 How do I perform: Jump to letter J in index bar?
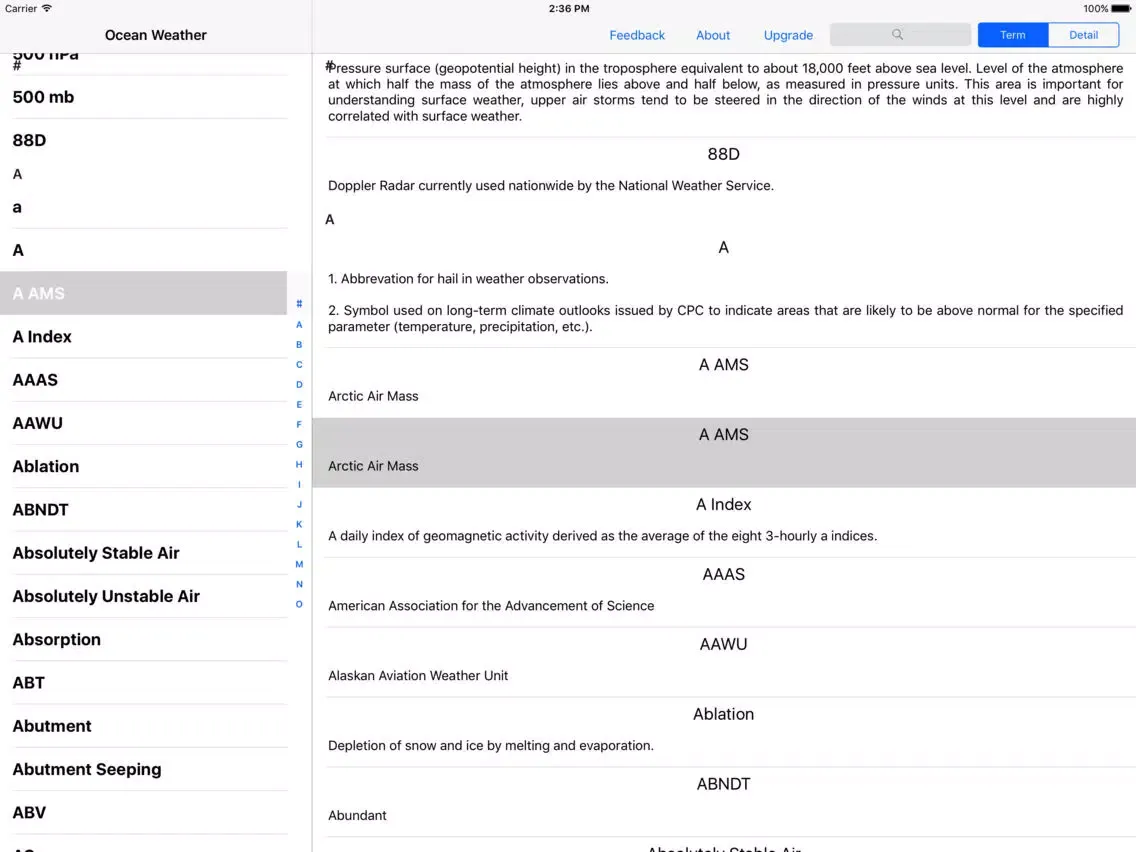[299, 504]
